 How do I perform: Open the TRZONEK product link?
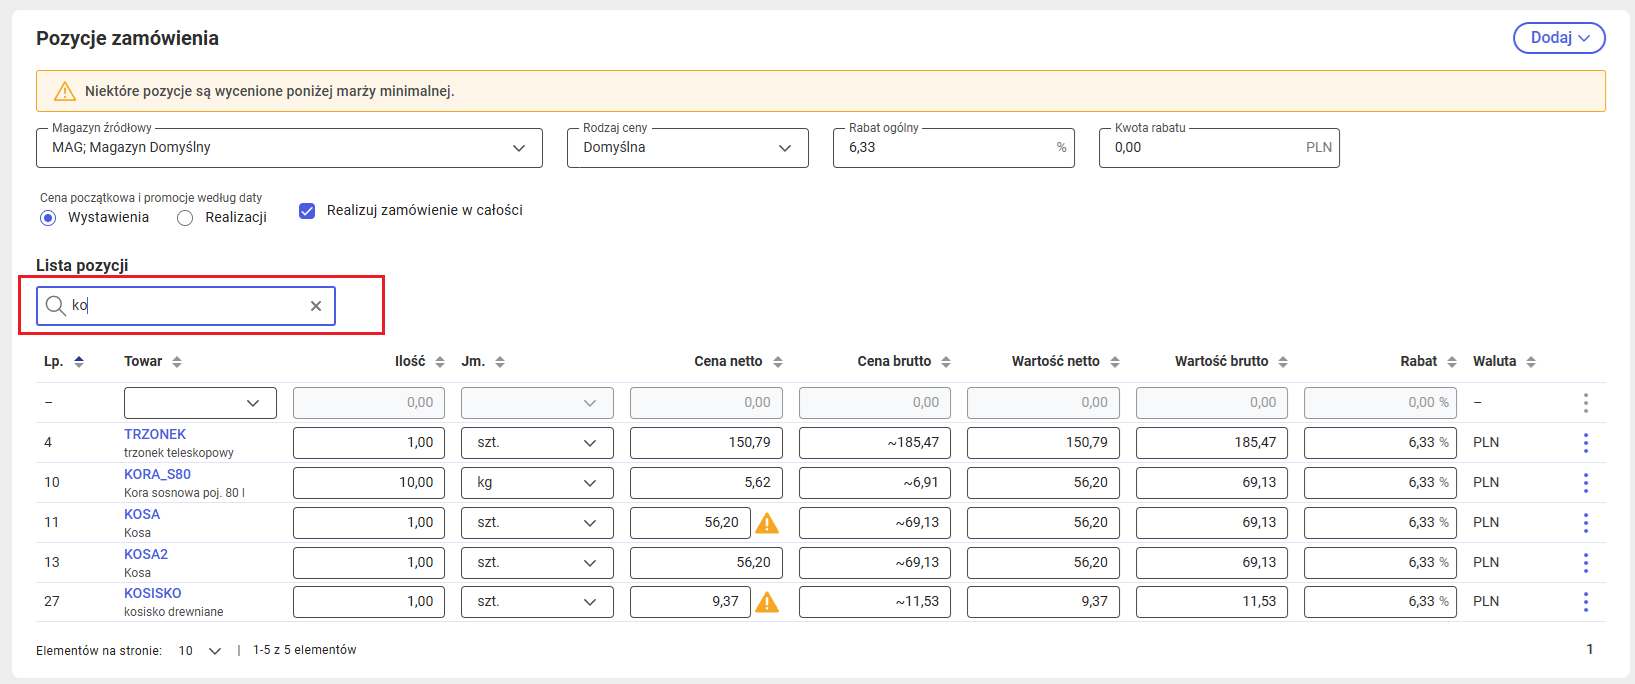pyautogui.click(x=155, y=434)
